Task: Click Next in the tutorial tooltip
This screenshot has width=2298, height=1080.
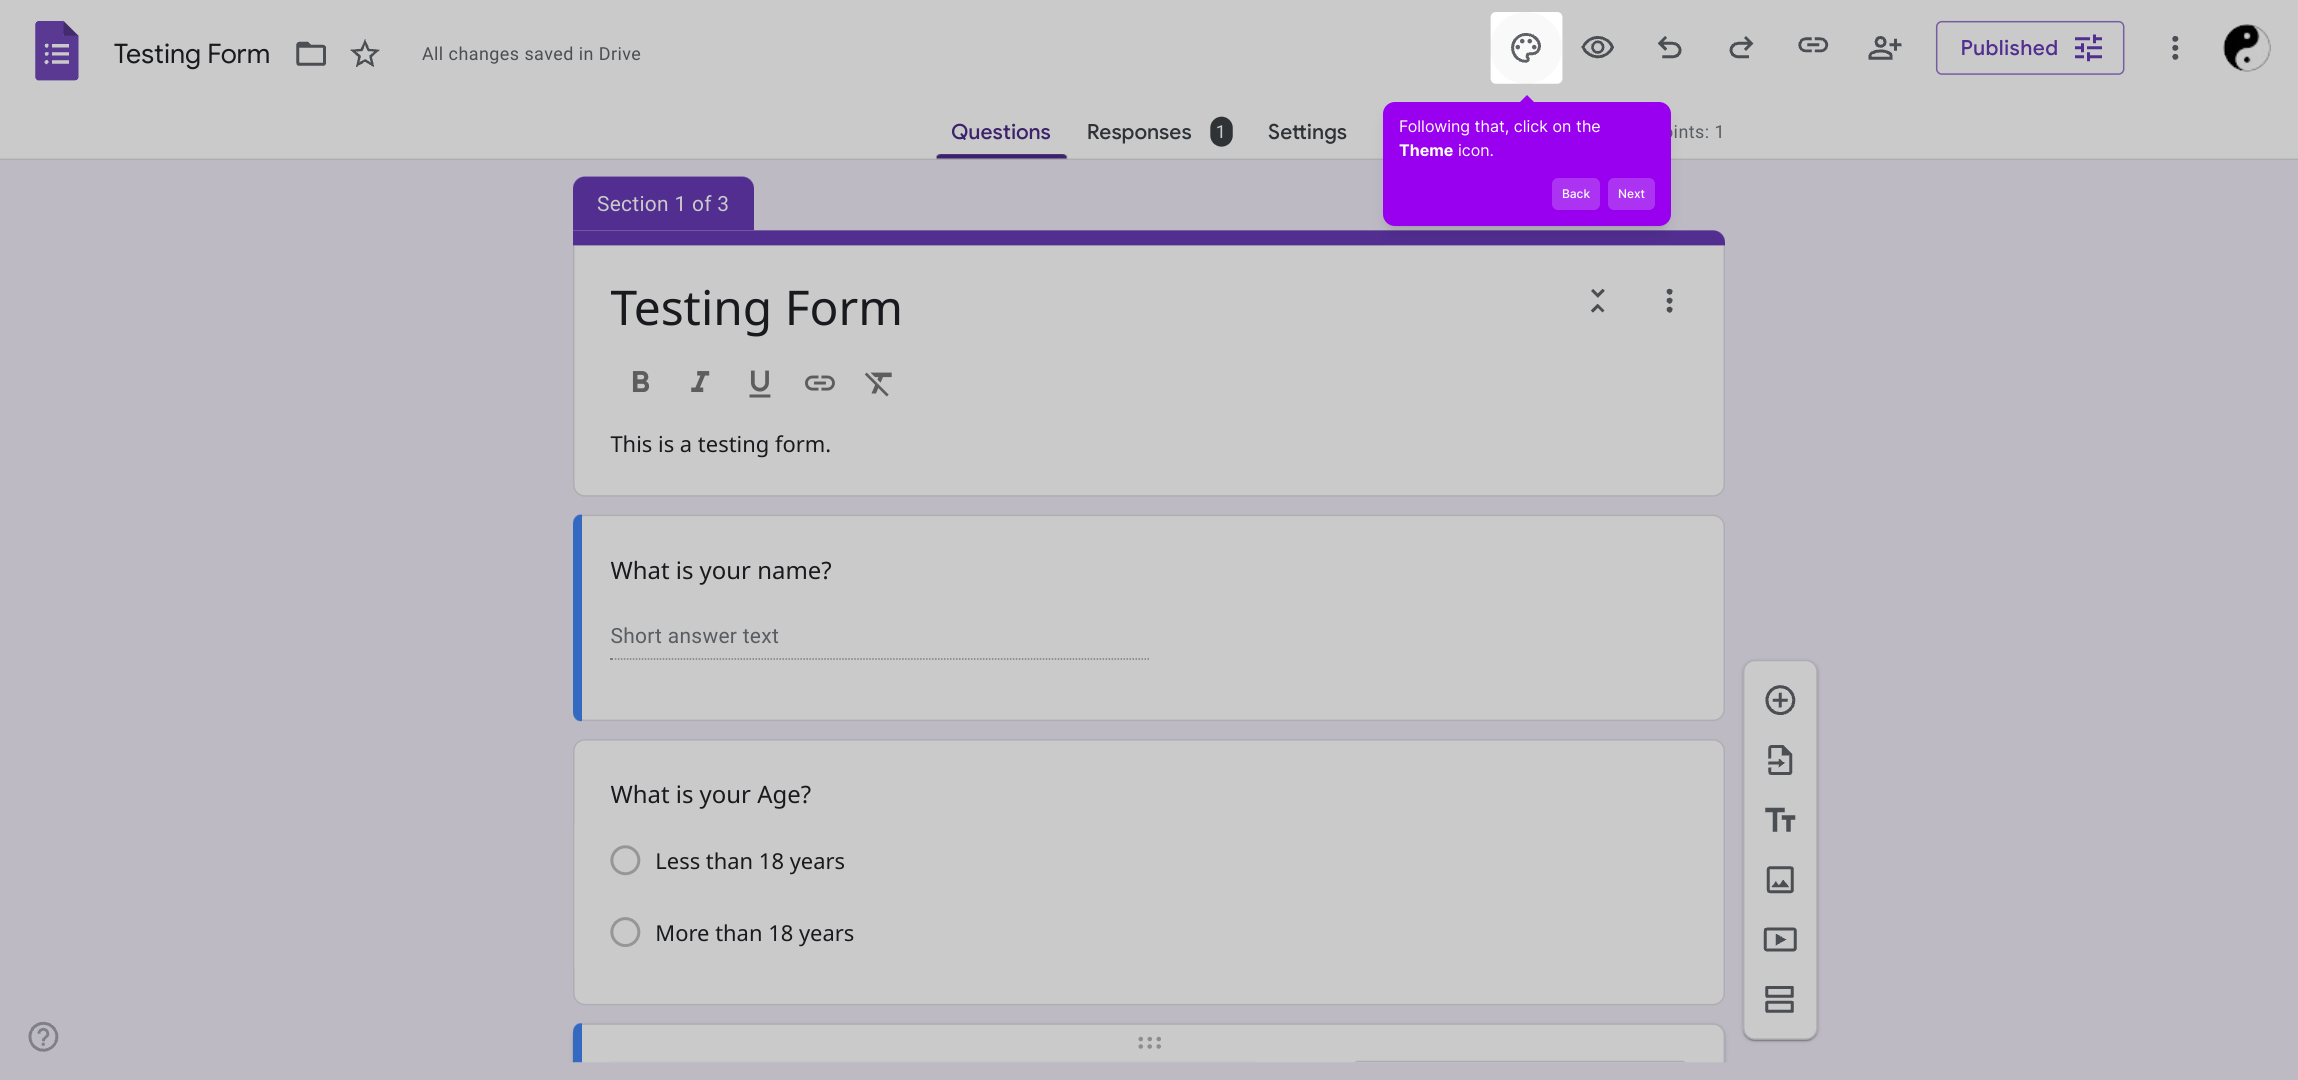Action: pyautogui.click(x=1630, y=194)
